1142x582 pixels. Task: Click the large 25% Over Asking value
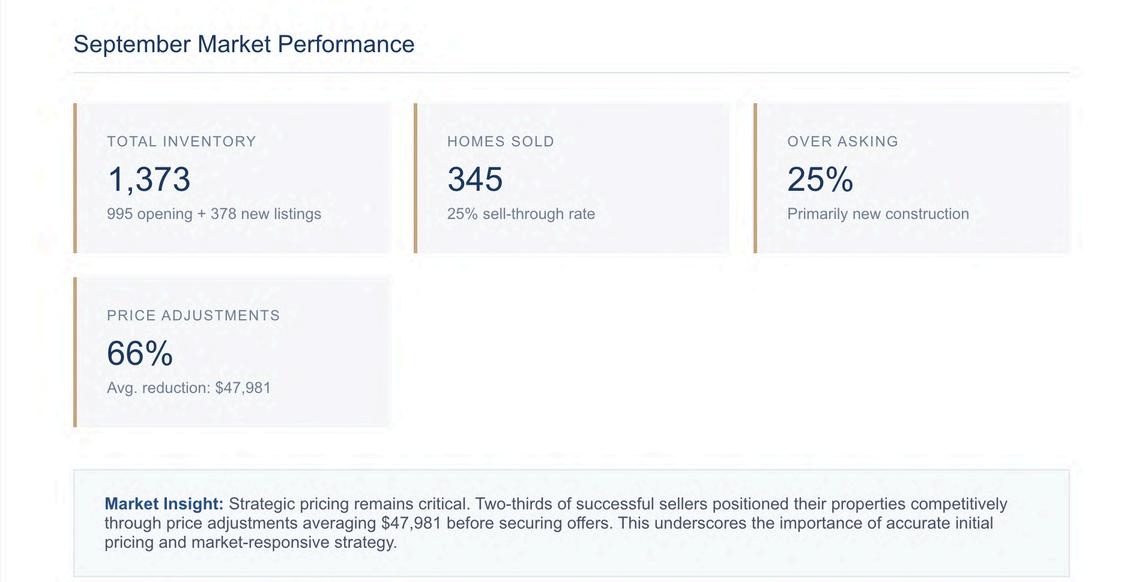click(820, 179)
